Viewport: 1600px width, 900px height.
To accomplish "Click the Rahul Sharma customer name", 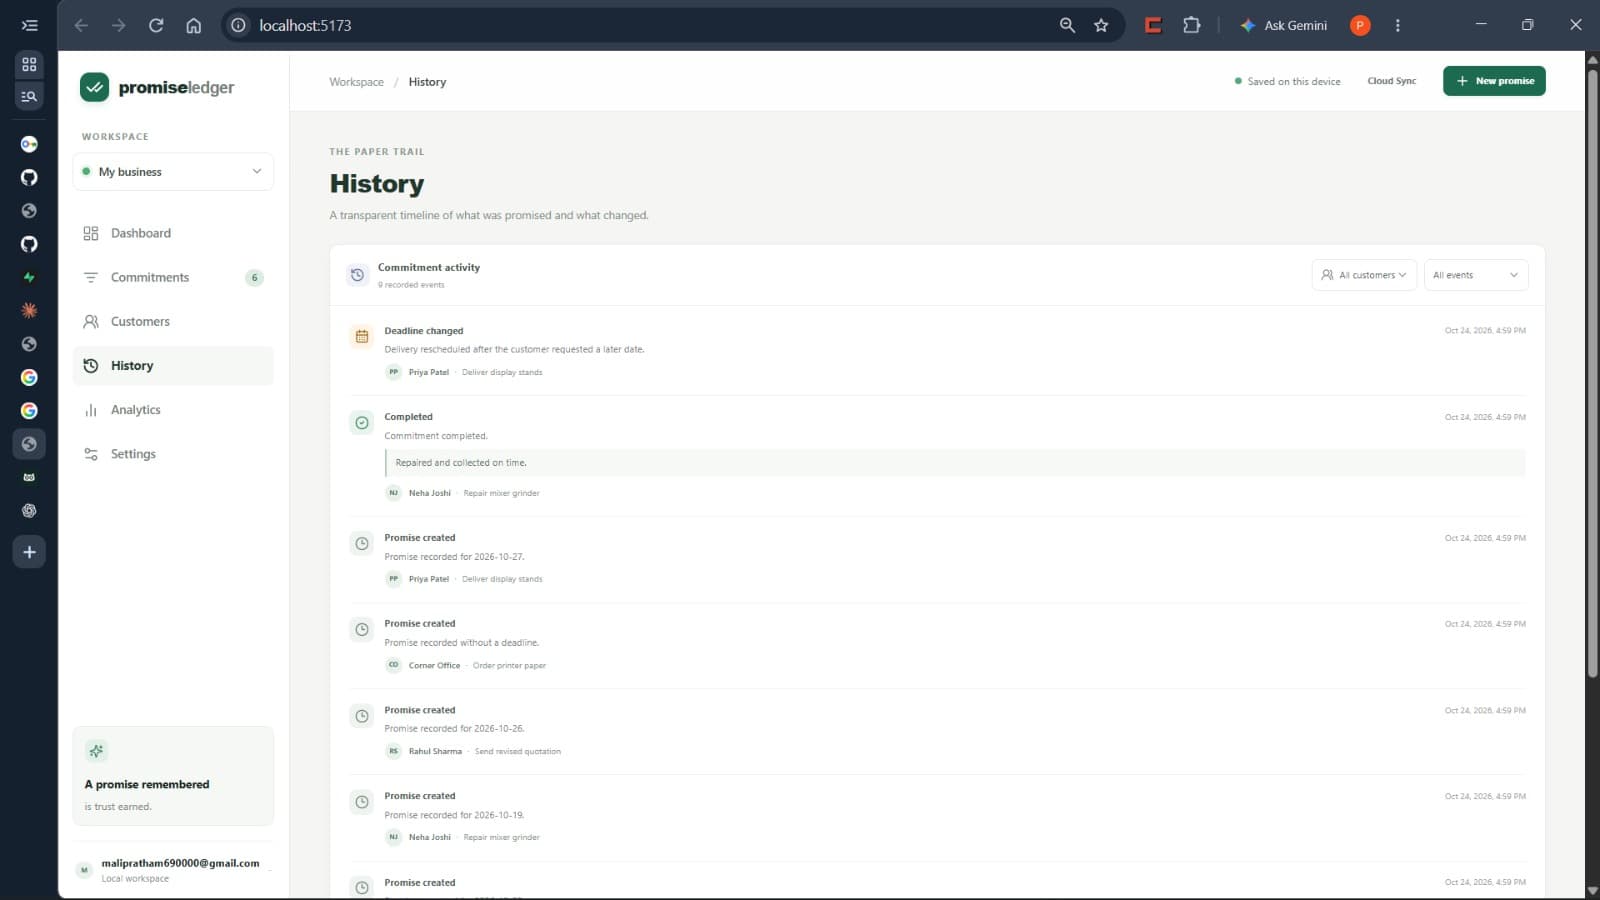I will click(x=435, y=751).
